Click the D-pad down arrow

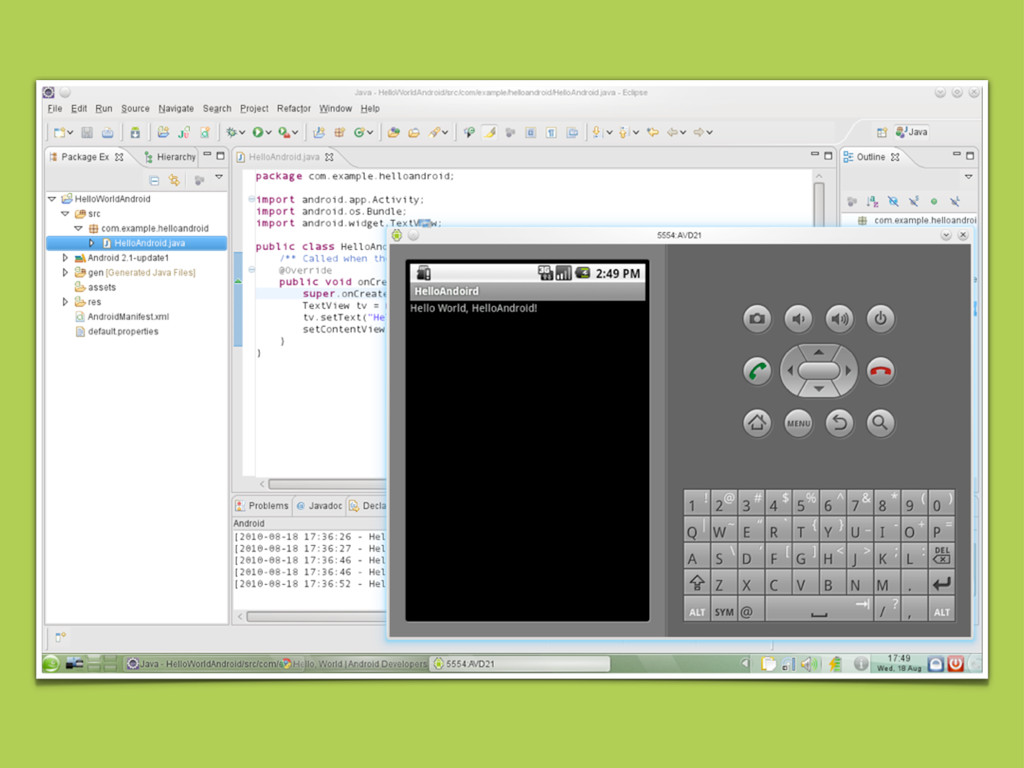pyautogui.click(x=818, y=389)
